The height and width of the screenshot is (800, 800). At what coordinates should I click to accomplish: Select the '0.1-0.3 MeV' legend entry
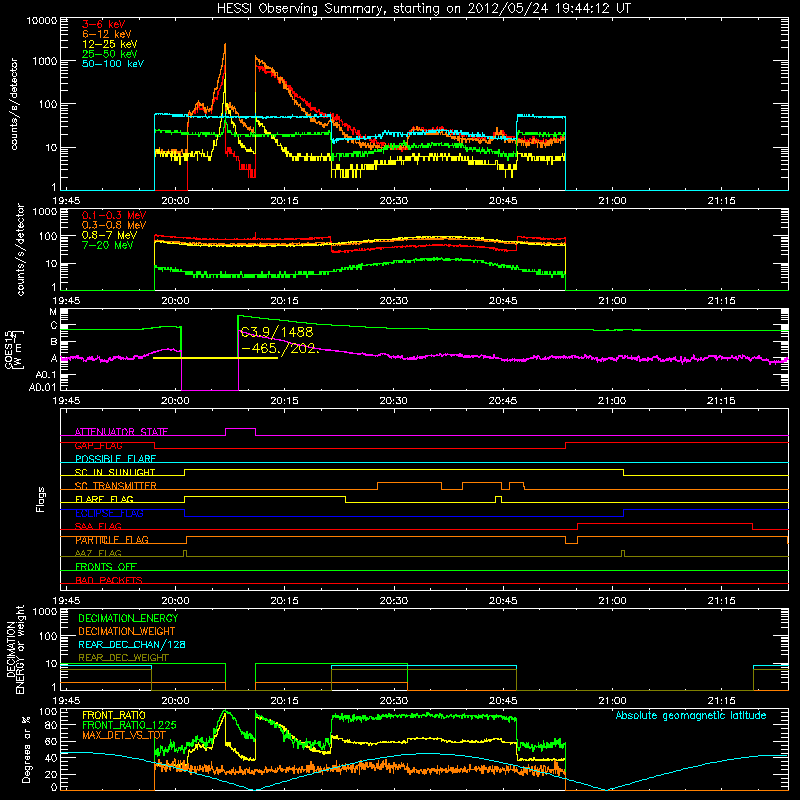point(114,215)
